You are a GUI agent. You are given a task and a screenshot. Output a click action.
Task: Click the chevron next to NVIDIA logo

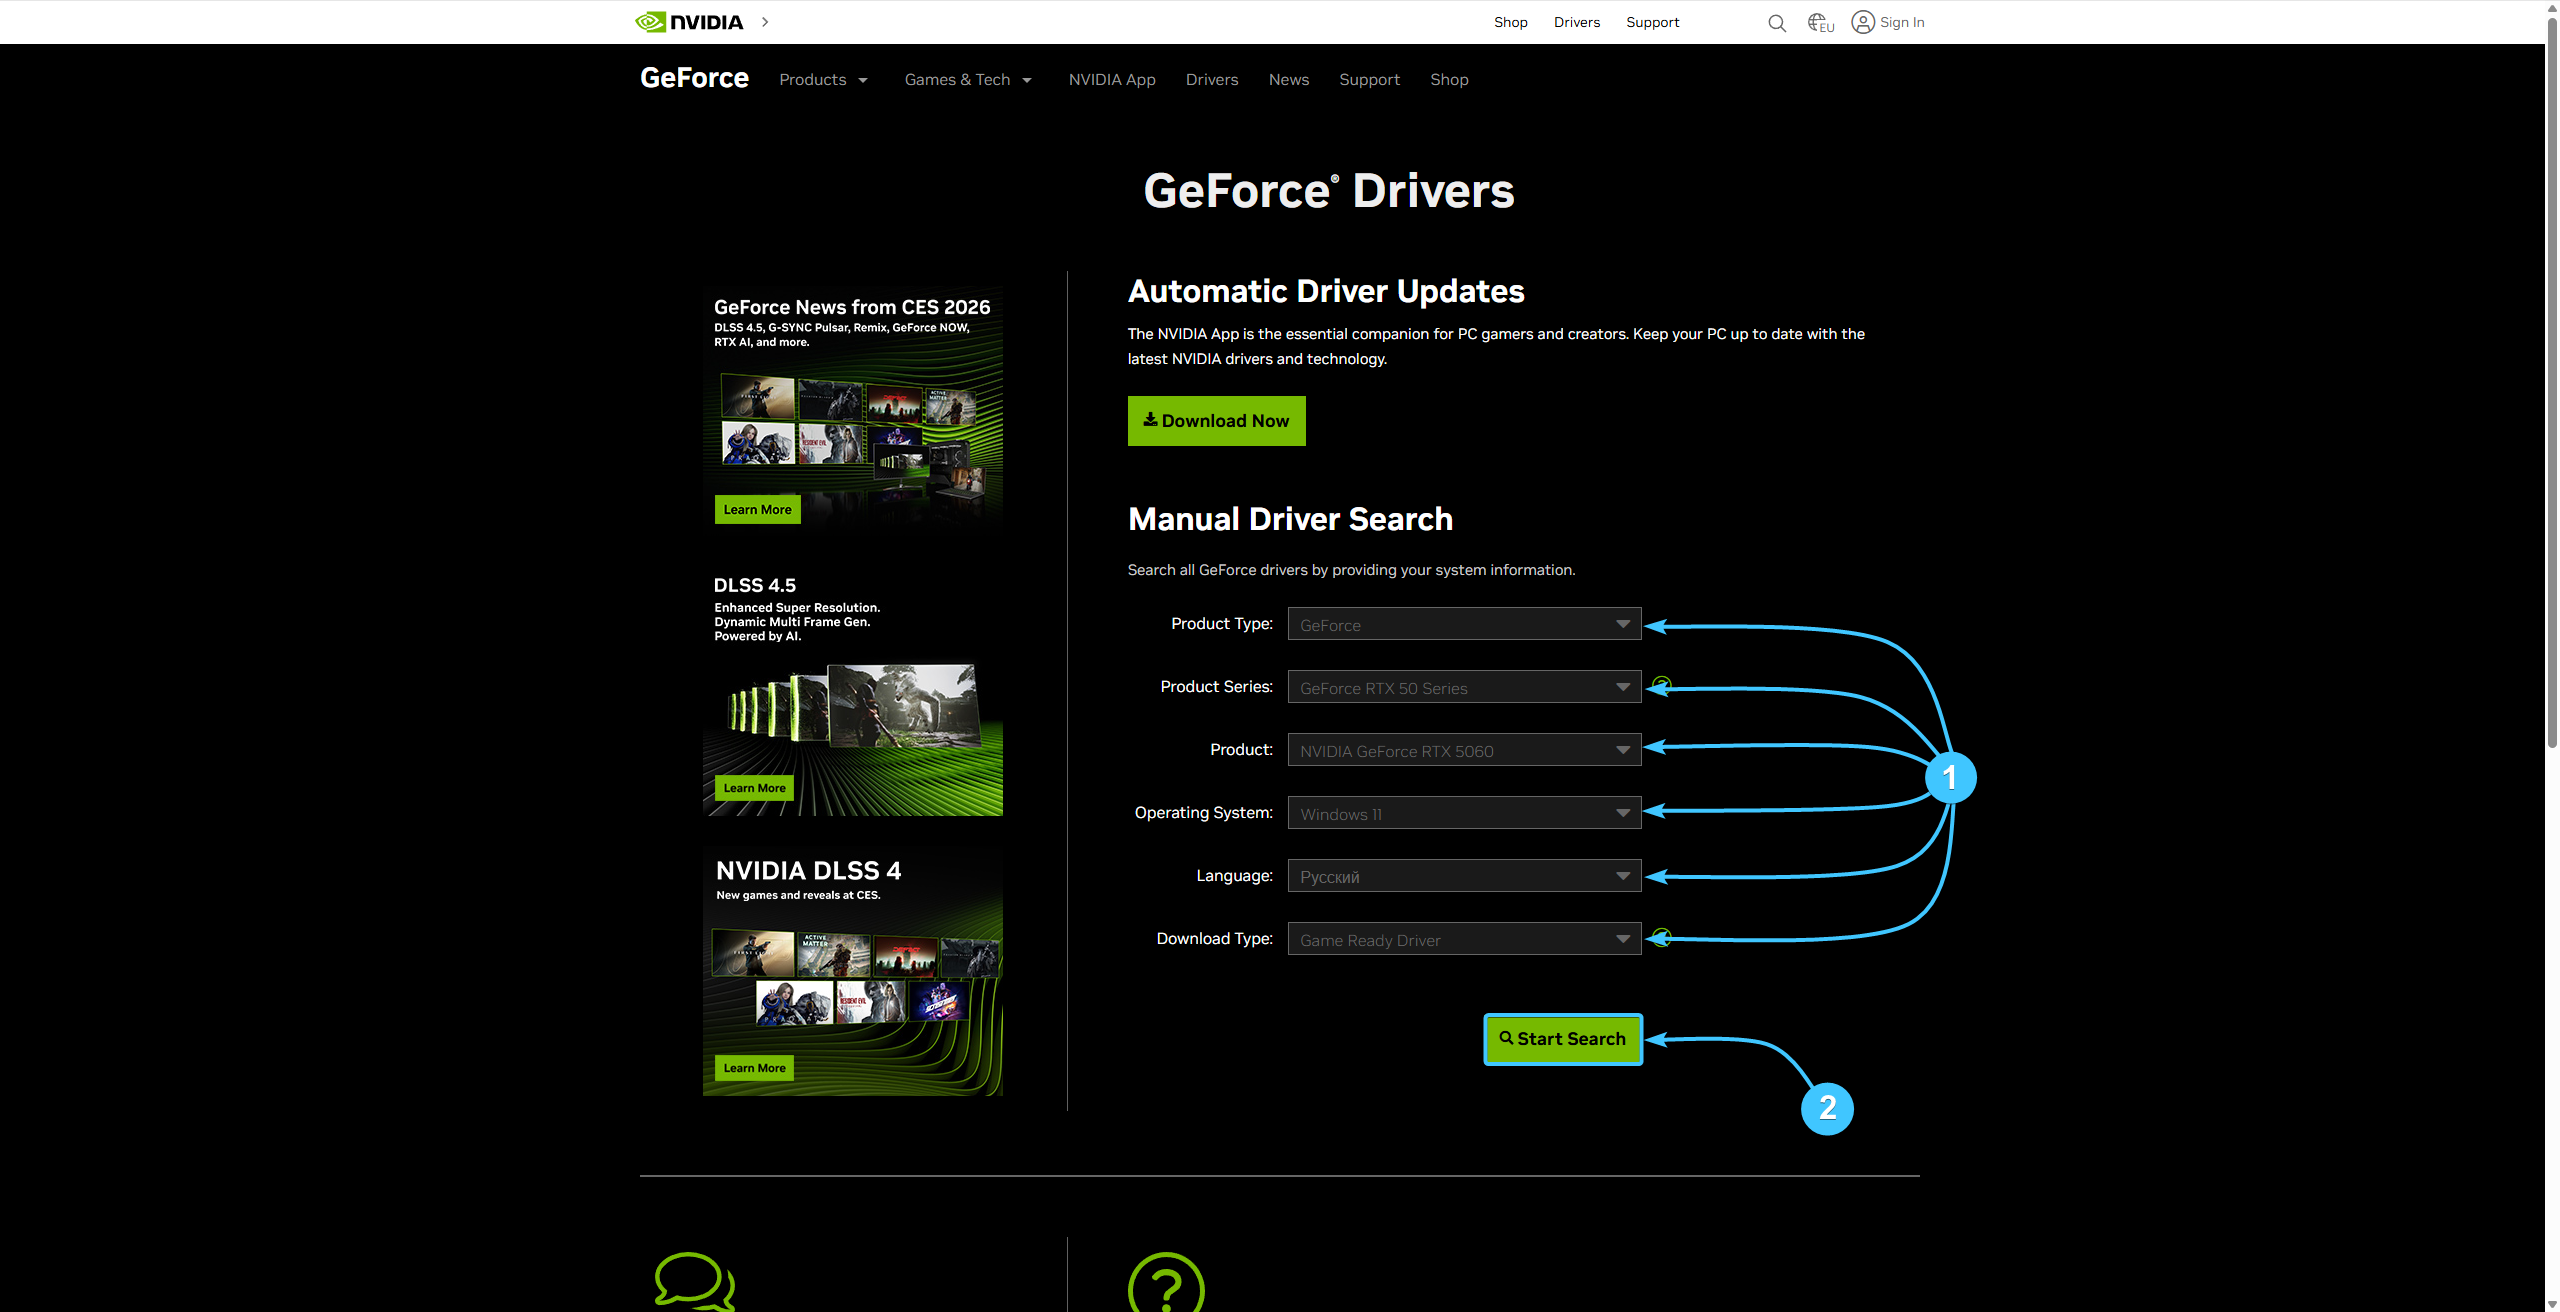[765, 22]
